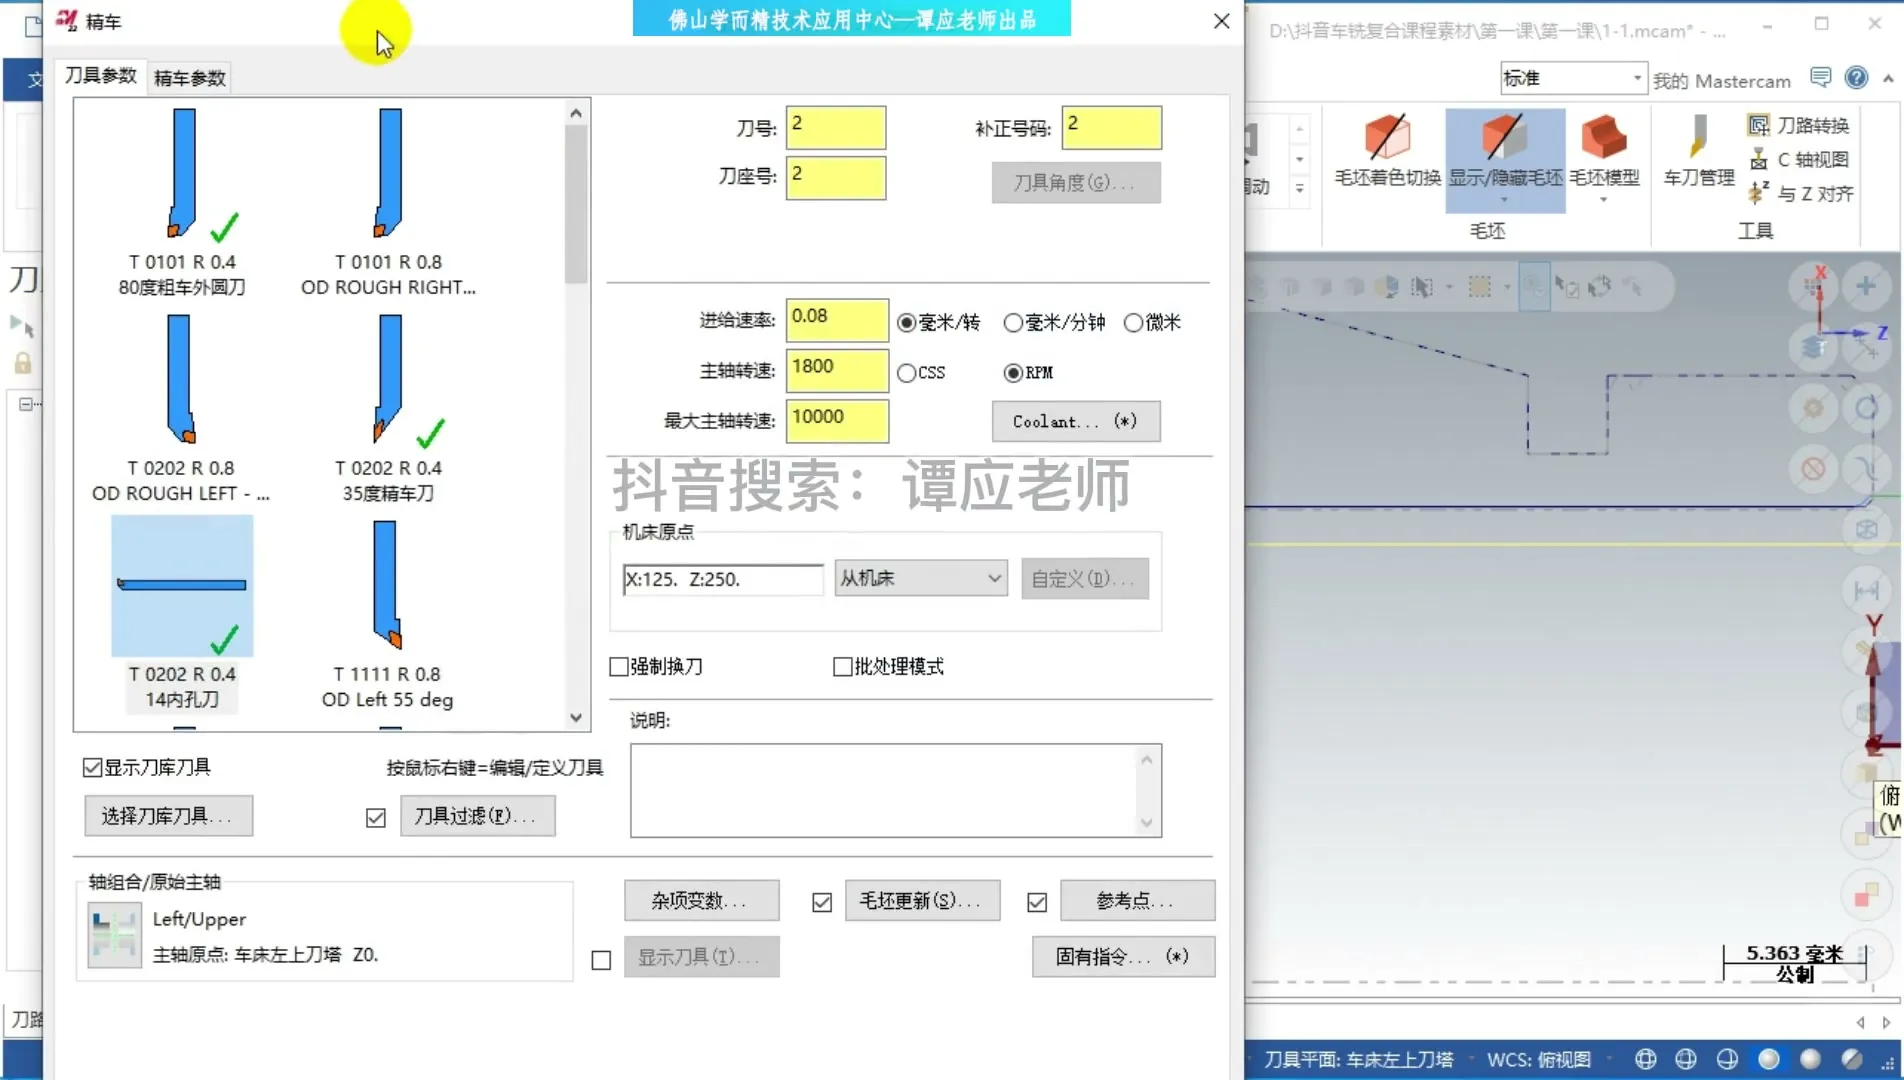1904x1080 pixels.
Task: Uncheck 显示刀库刀具
Action: 92,767
